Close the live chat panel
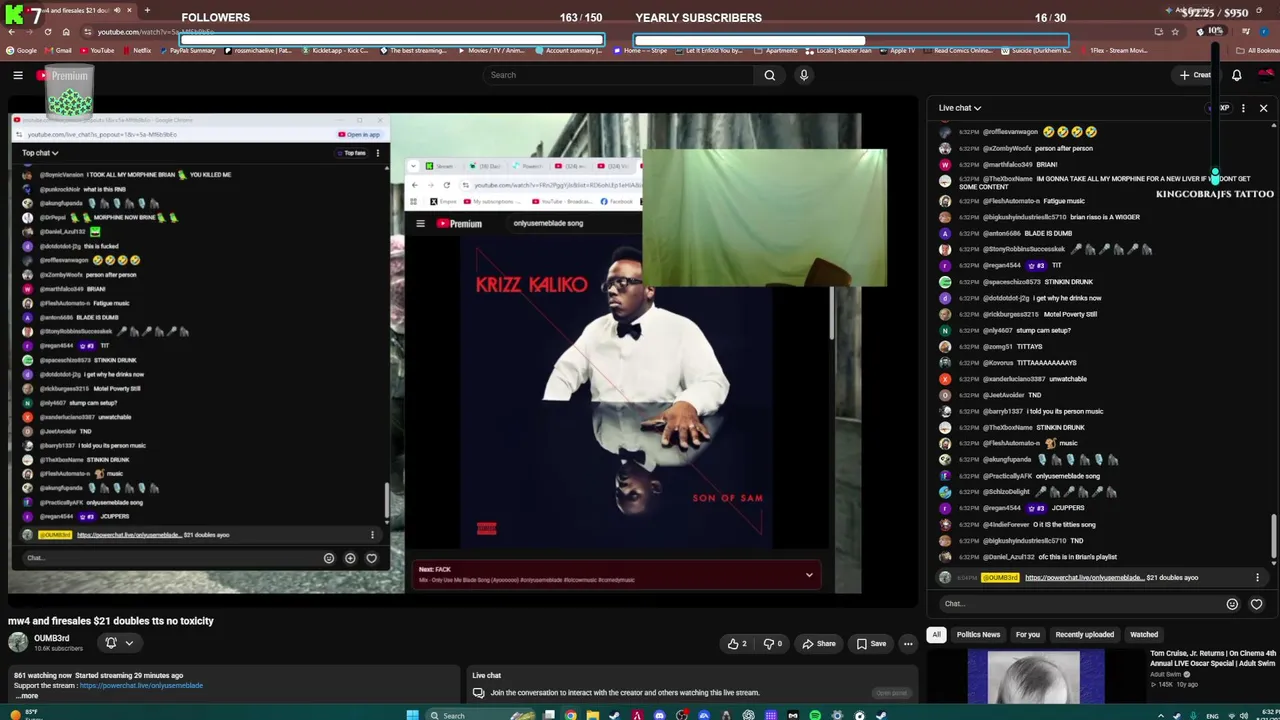 (x=1263, y=108)
